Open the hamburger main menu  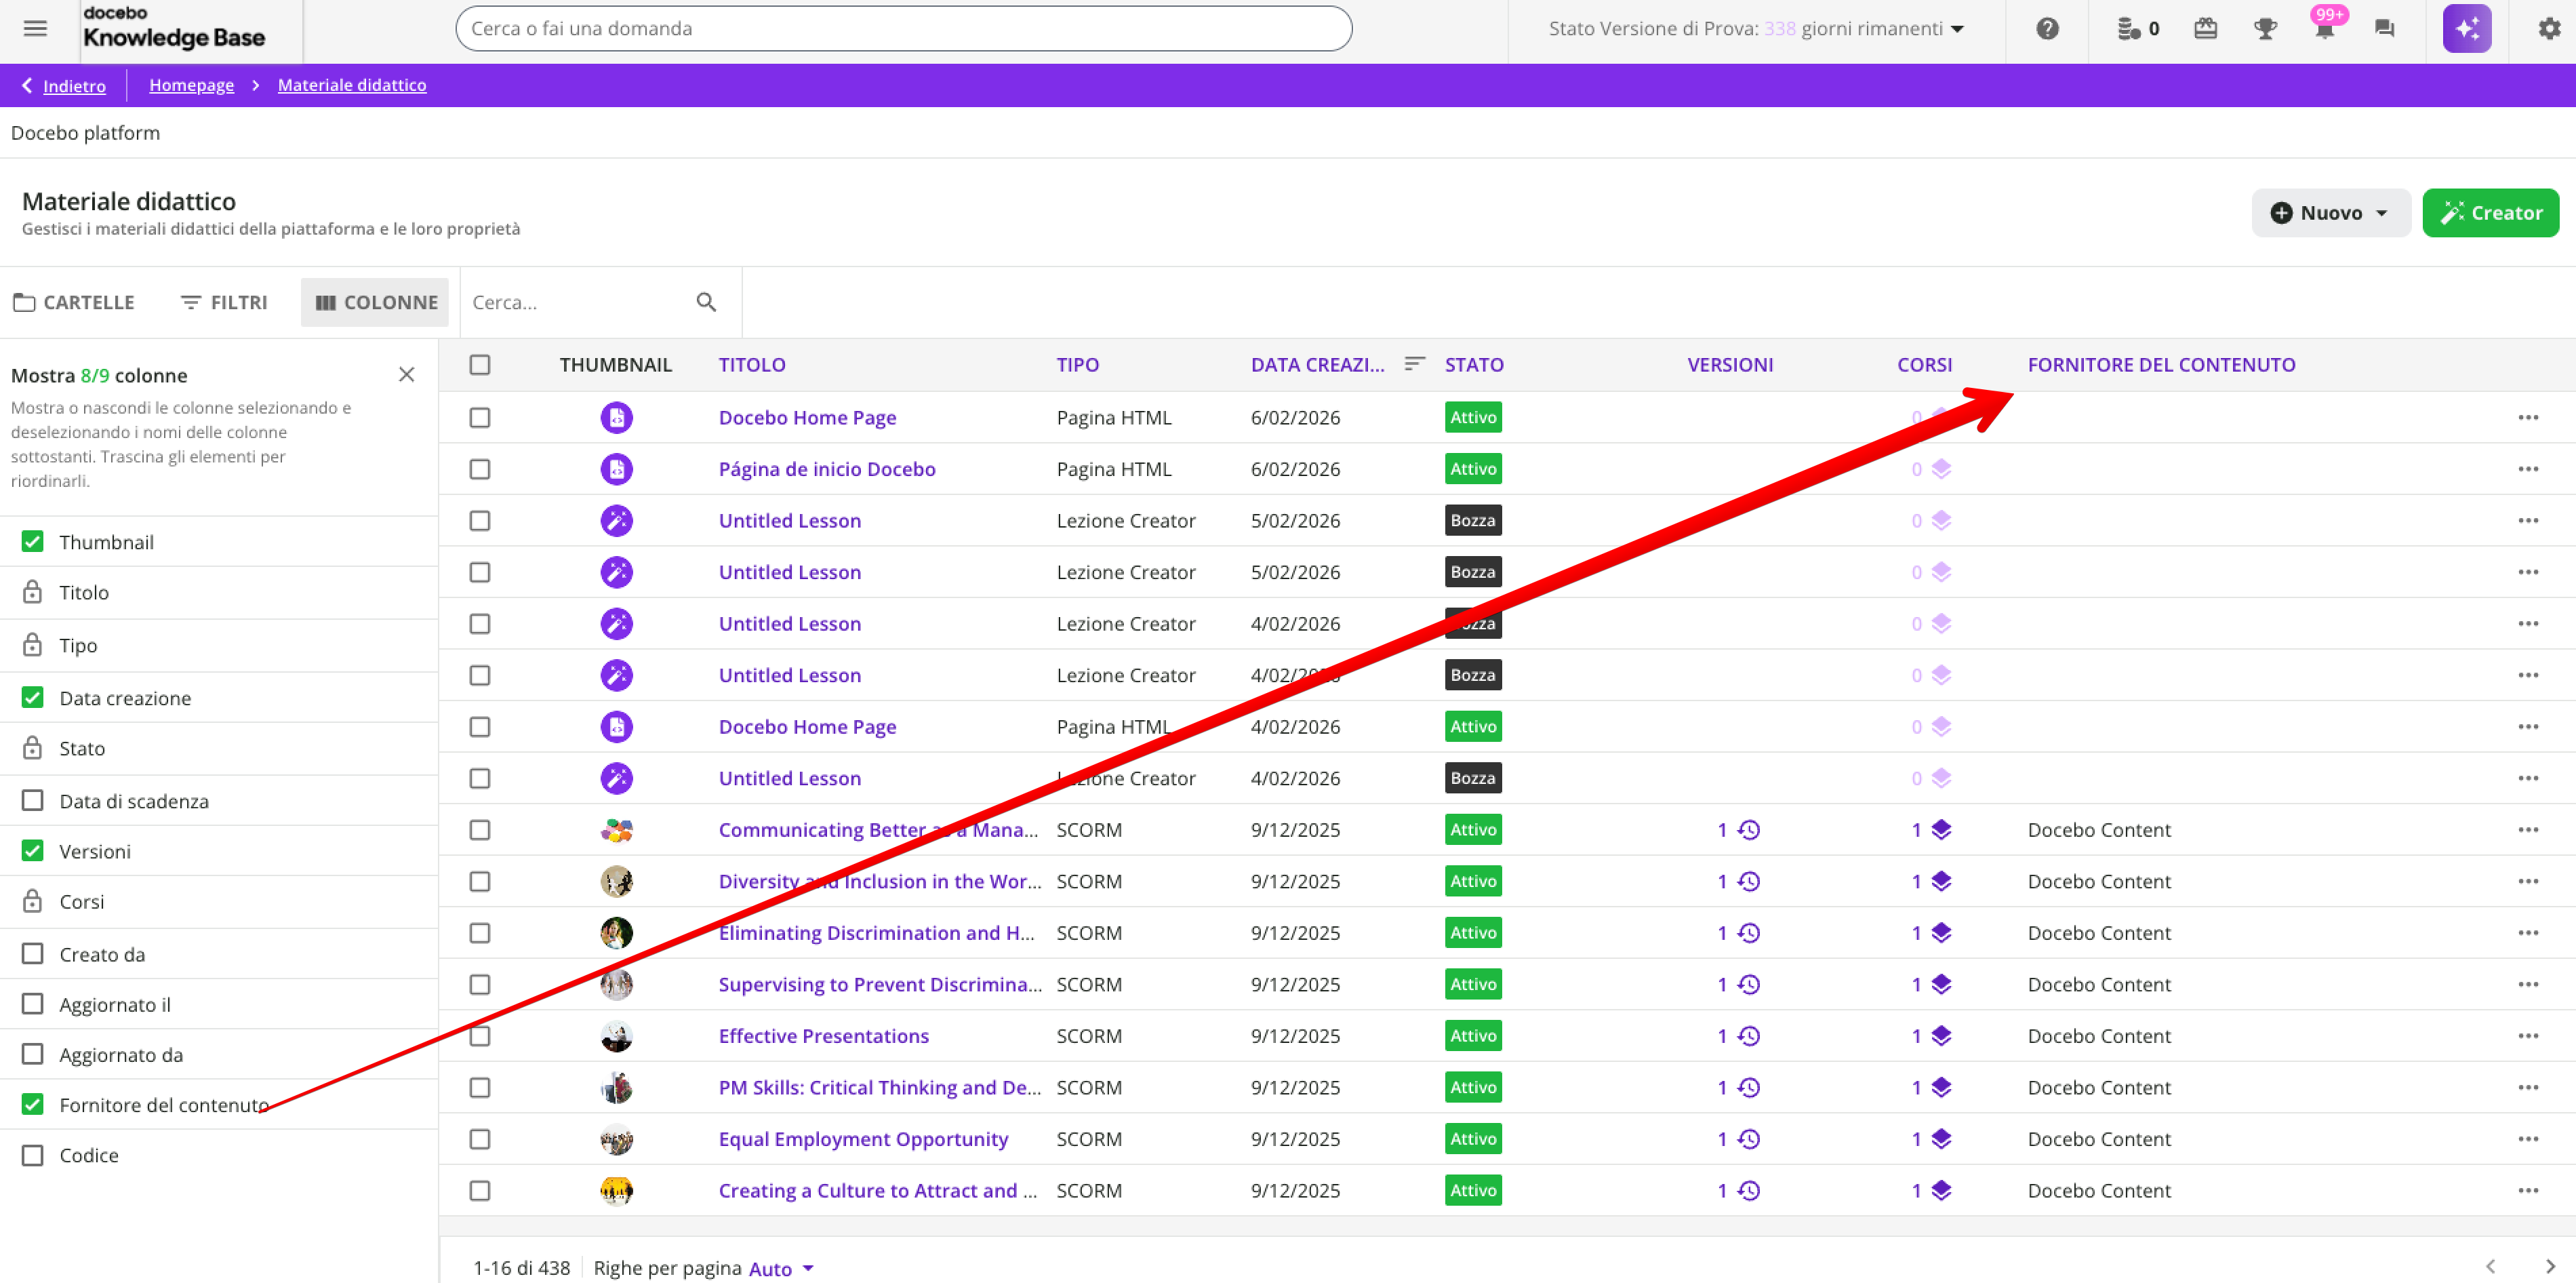35,28
